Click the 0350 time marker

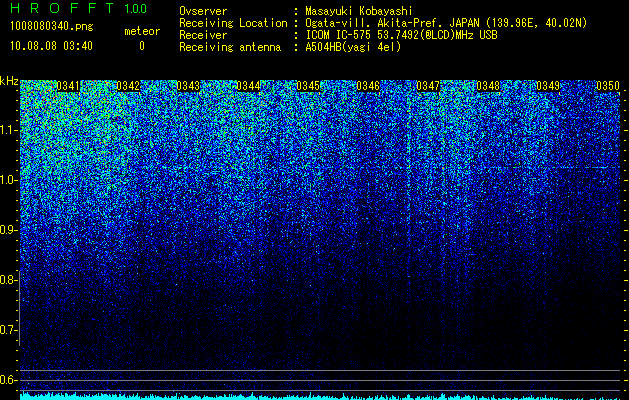(608, 86)
